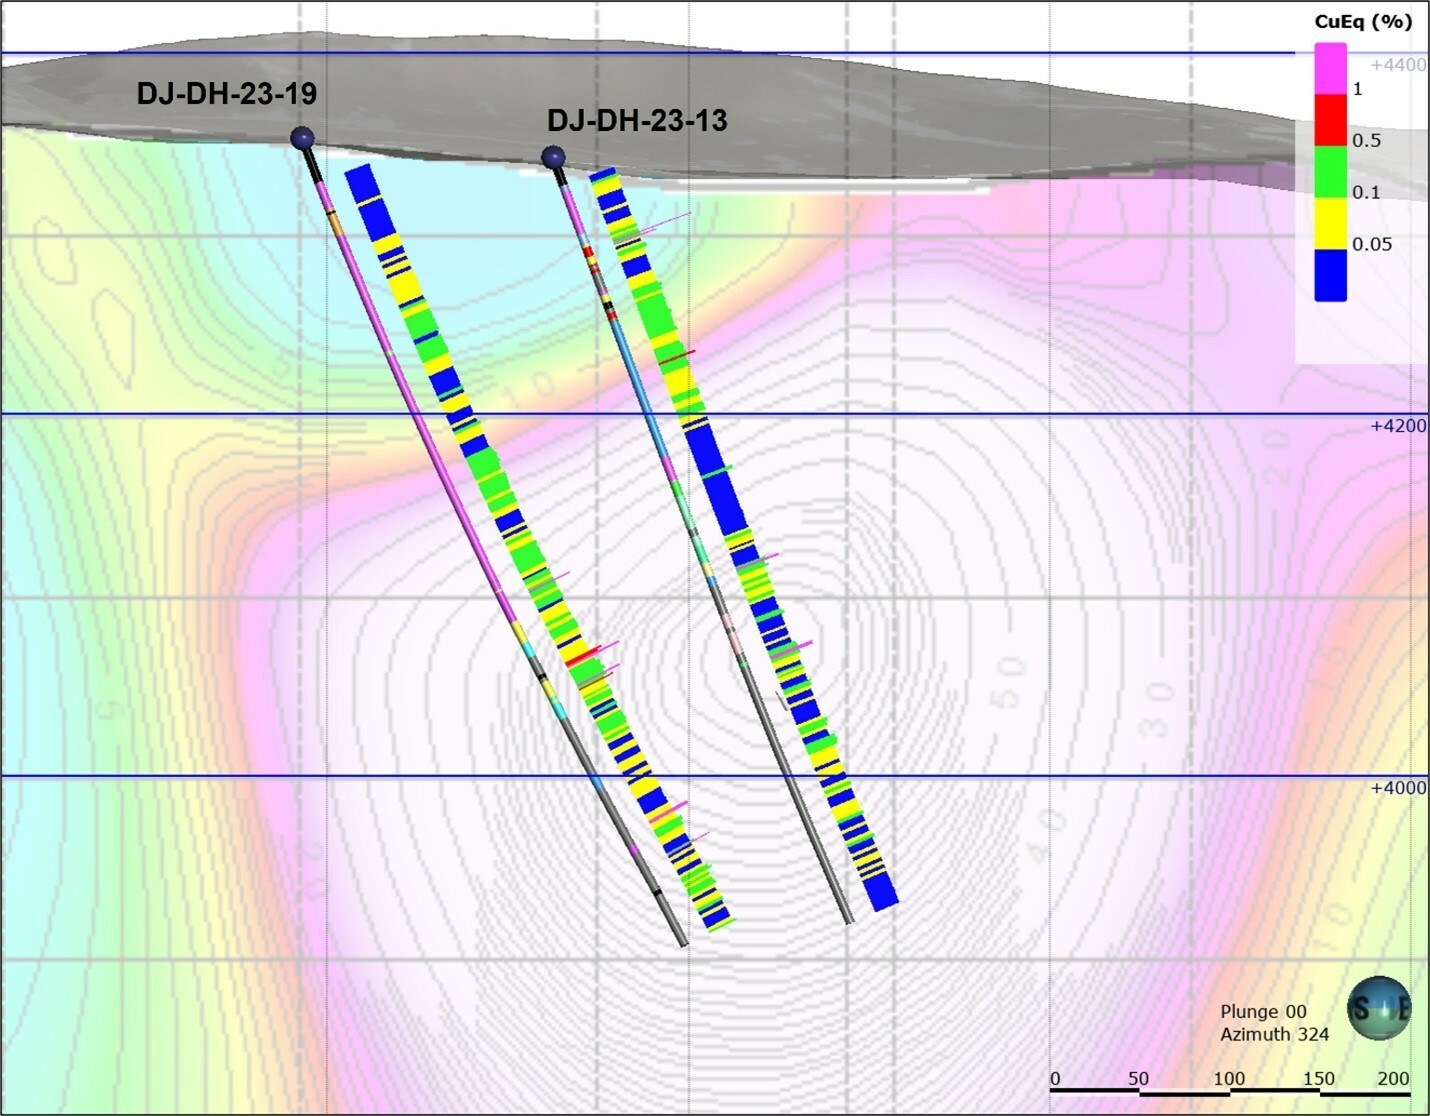
Task: Click the 100 mark on scale bar
Action: [x=1229, y=1078]
